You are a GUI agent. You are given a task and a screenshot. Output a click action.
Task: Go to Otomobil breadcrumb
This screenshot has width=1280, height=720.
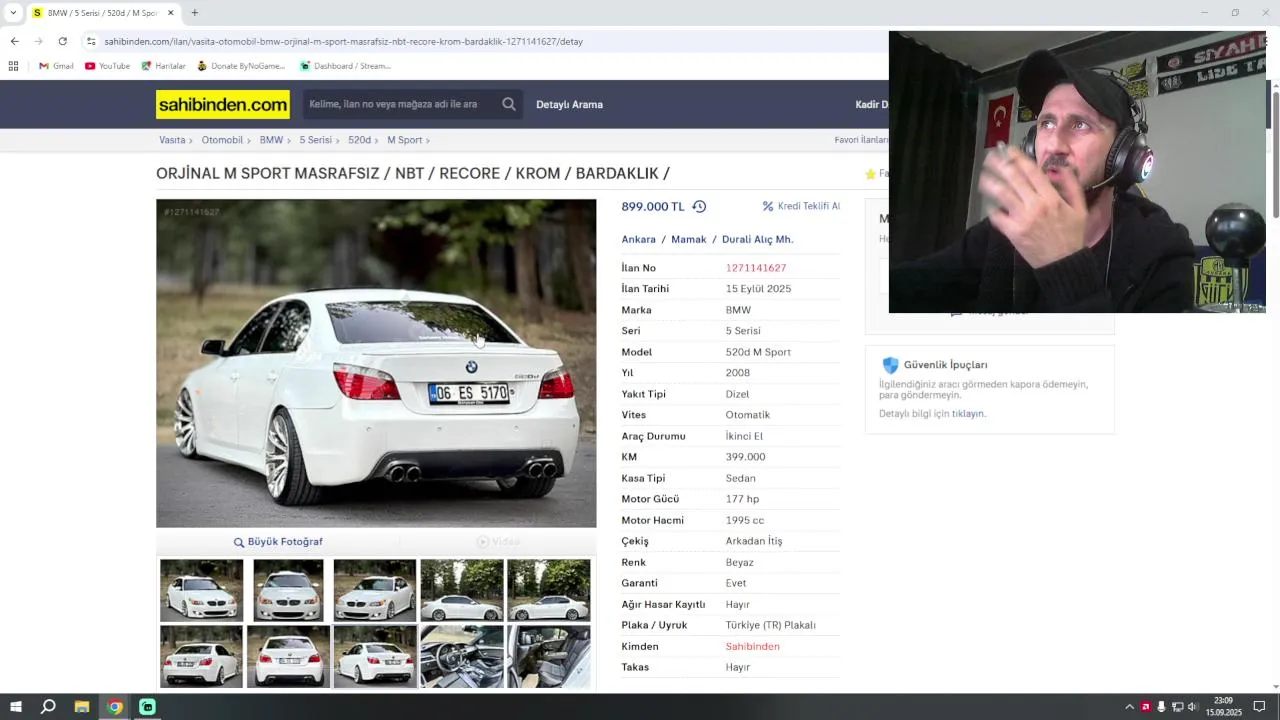pyautogui.click(x=222, y=140)
